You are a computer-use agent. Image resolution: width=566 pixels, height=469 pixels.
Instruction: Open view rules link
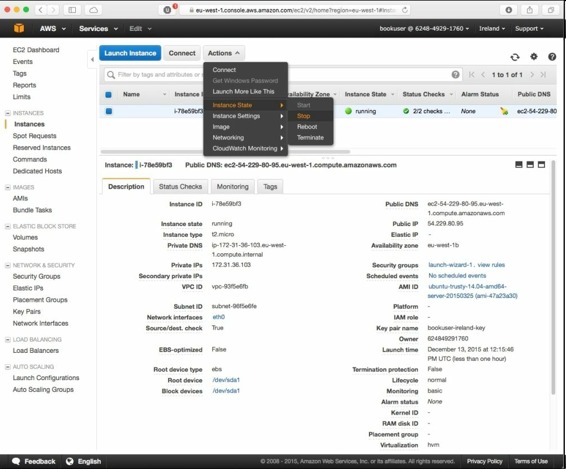(x=491, y=265)
